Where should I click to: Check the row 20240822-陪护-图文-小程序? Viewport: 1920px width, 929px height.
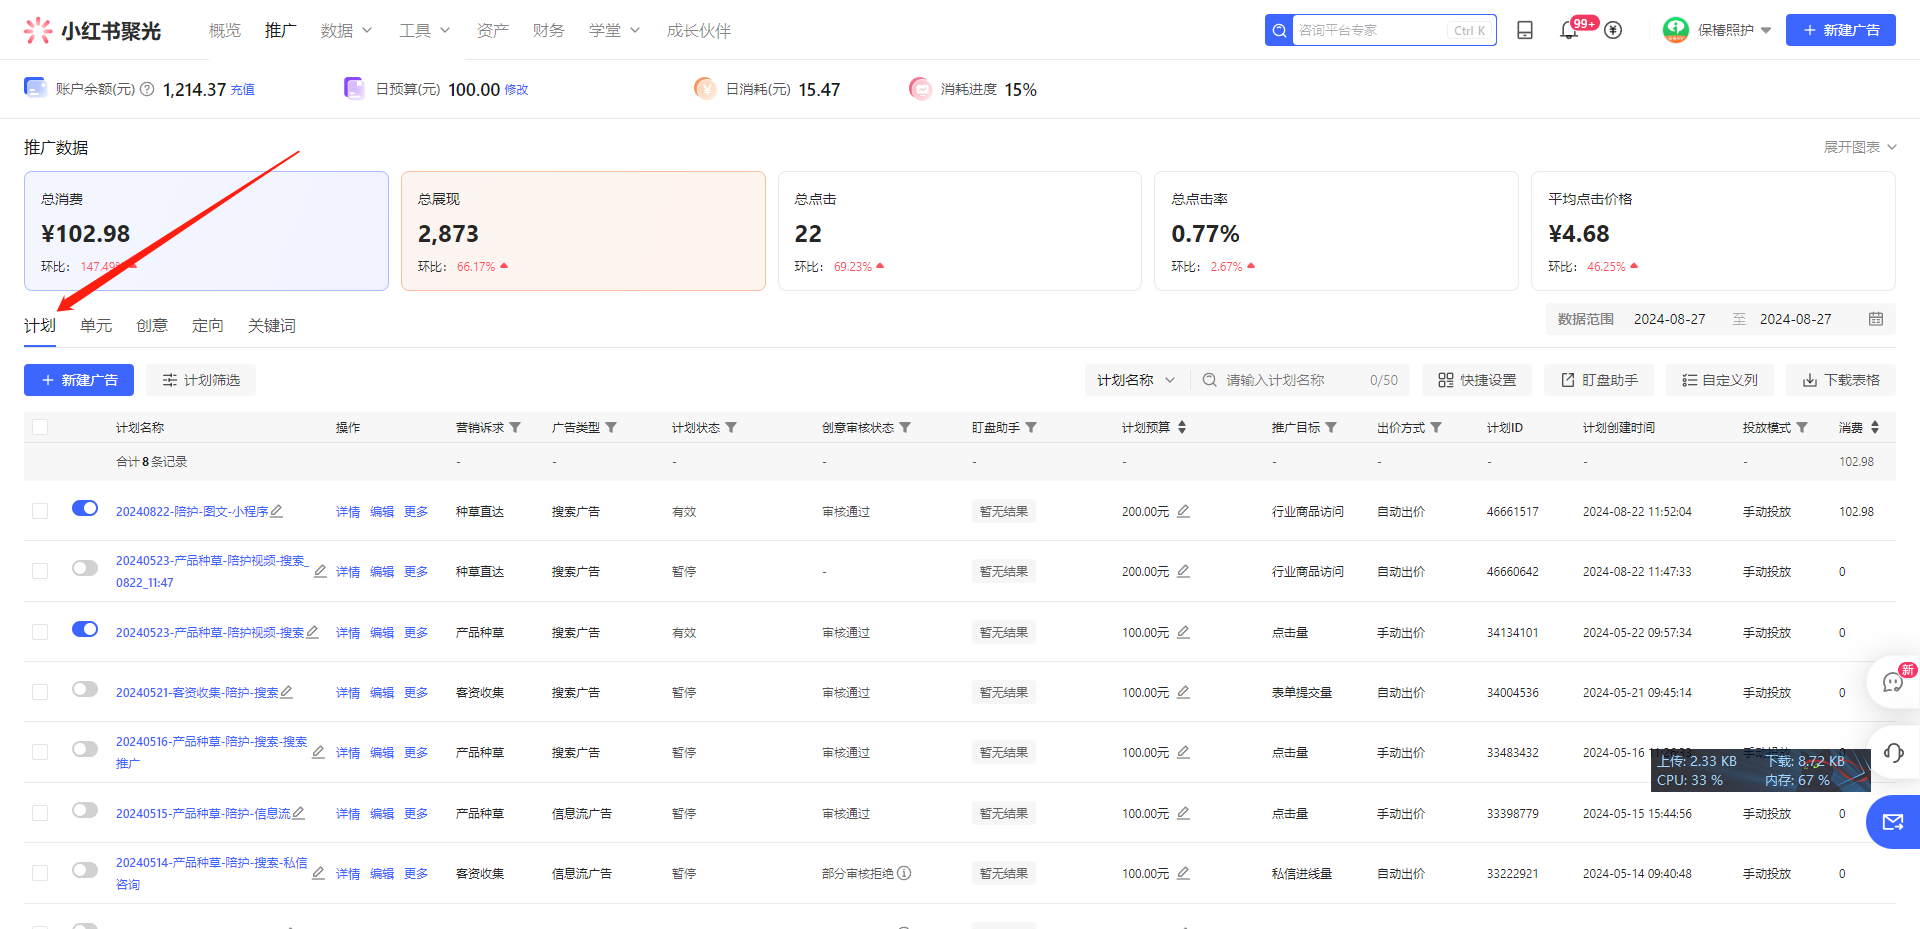pos(40,511)
